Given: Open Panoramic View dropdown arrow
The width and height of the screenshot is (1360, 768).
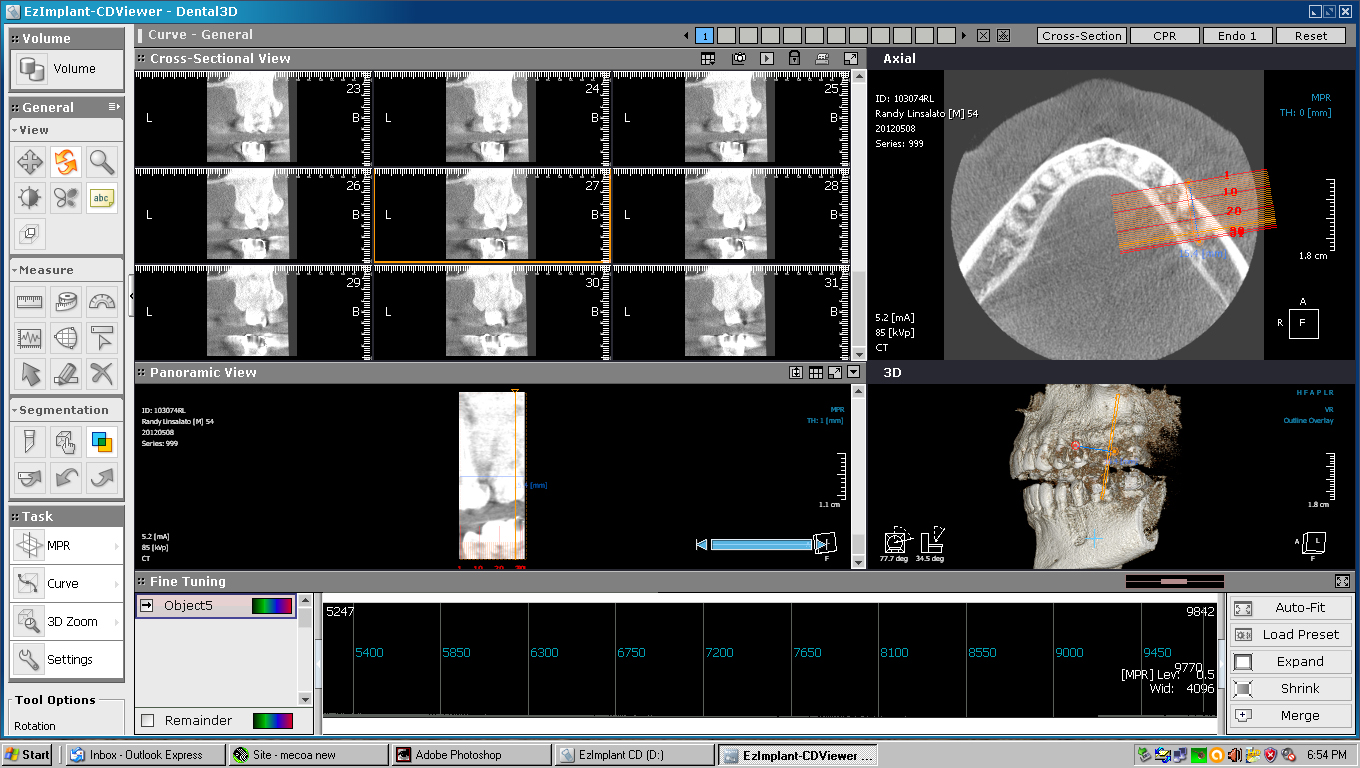Looking at the screenshot, I should [853, 372].
